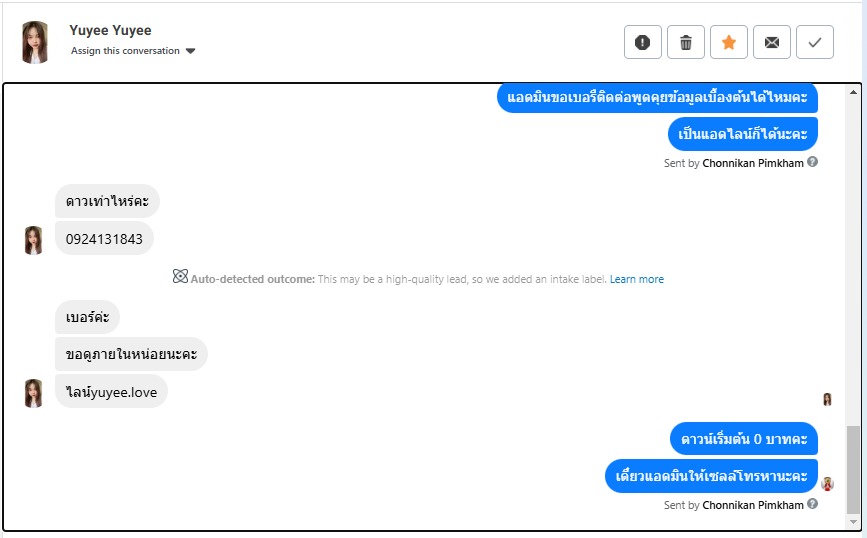This screenshot has height=538, width=867.
Task: Delete conversation using trash icon
Action: (x=686, y=42)
